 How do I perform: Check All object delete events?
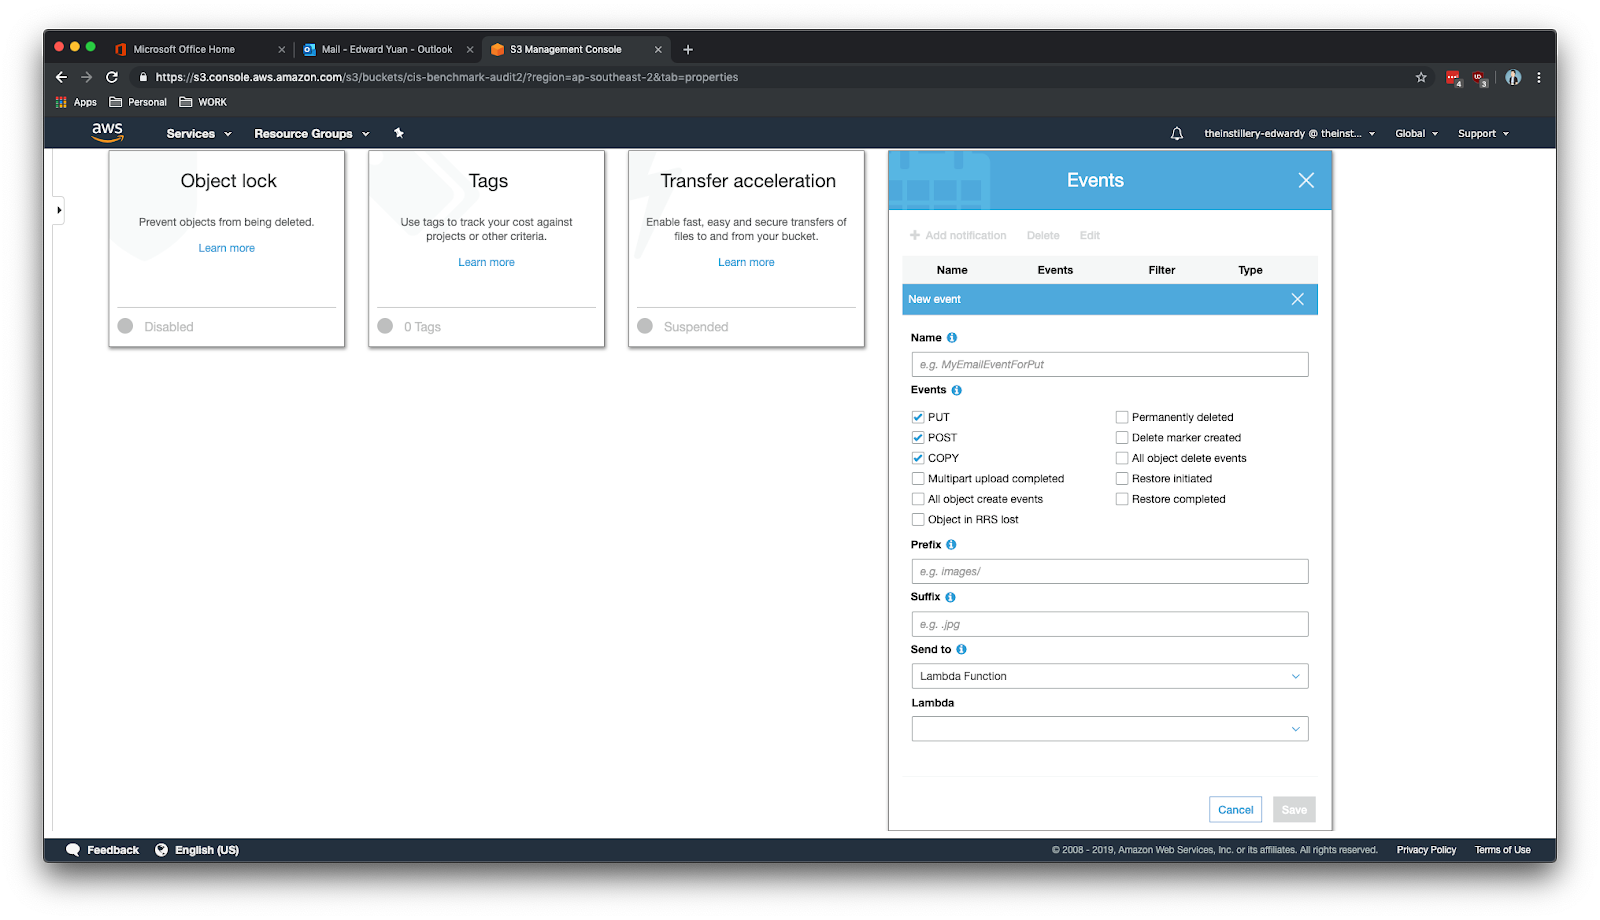1122,458
